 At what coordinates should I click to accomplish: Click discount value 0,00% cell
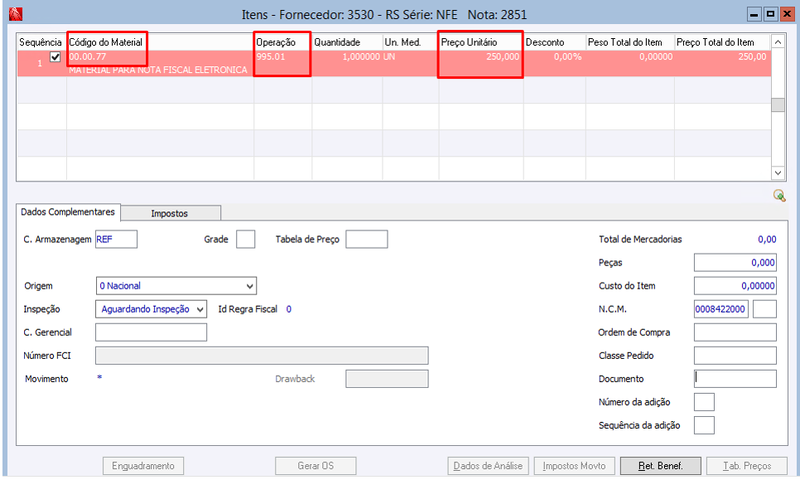pyautogui.click(x=568, y=57)
